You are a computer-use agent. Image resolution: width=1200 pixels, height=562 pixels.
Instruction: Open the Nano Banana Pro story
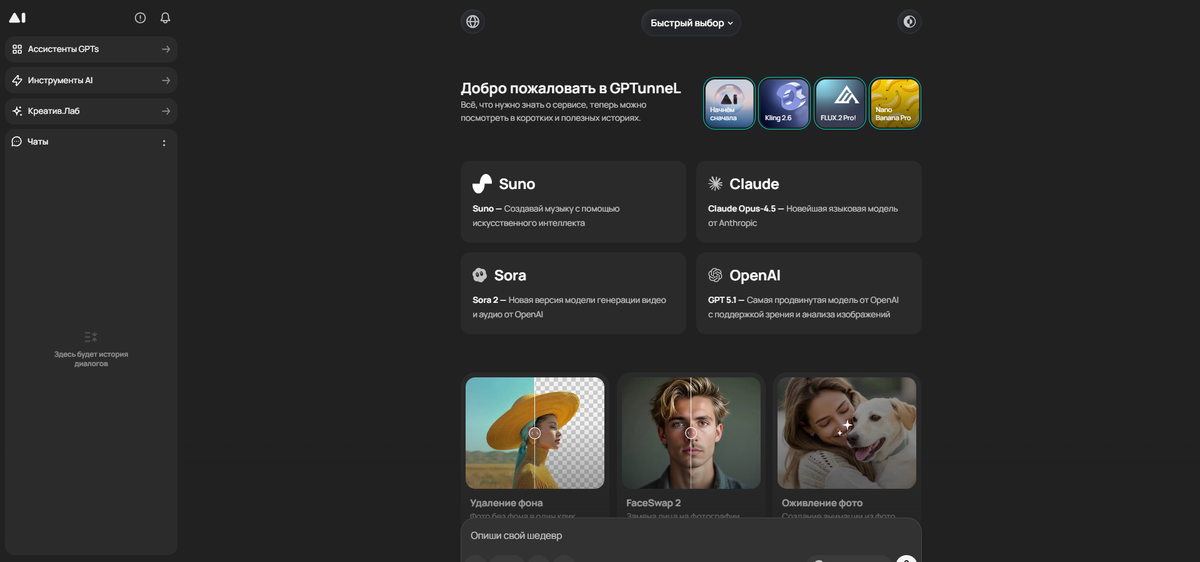click(x=895, y=104)
